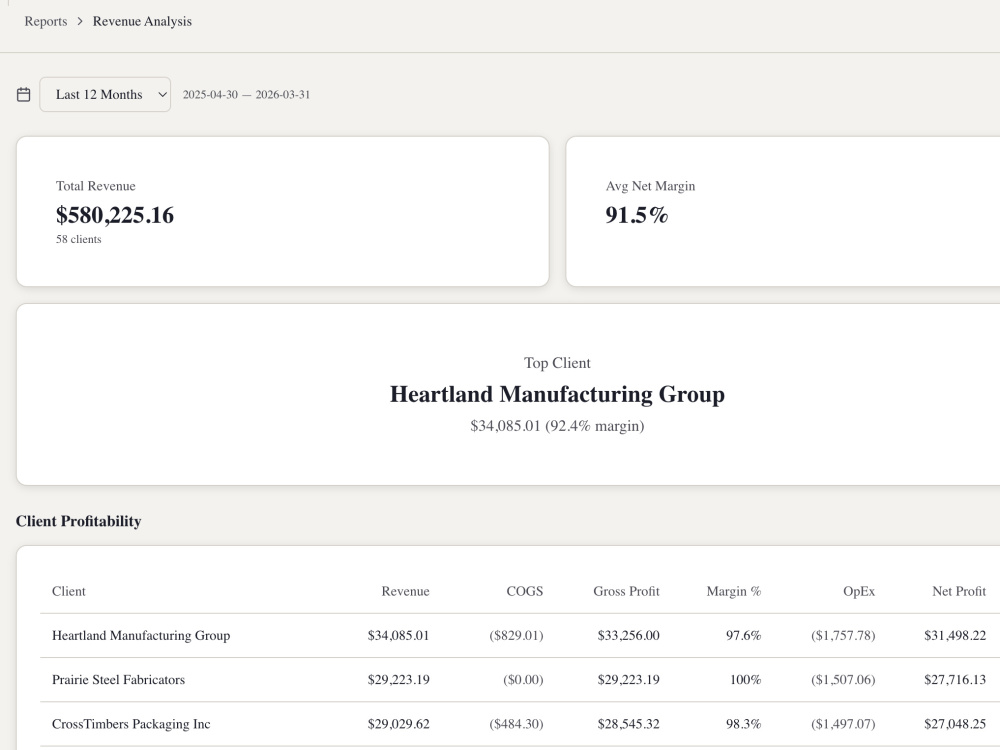Select the Top Client card heading
Viewport: 1000px width, 750px height.
(557, 363)
